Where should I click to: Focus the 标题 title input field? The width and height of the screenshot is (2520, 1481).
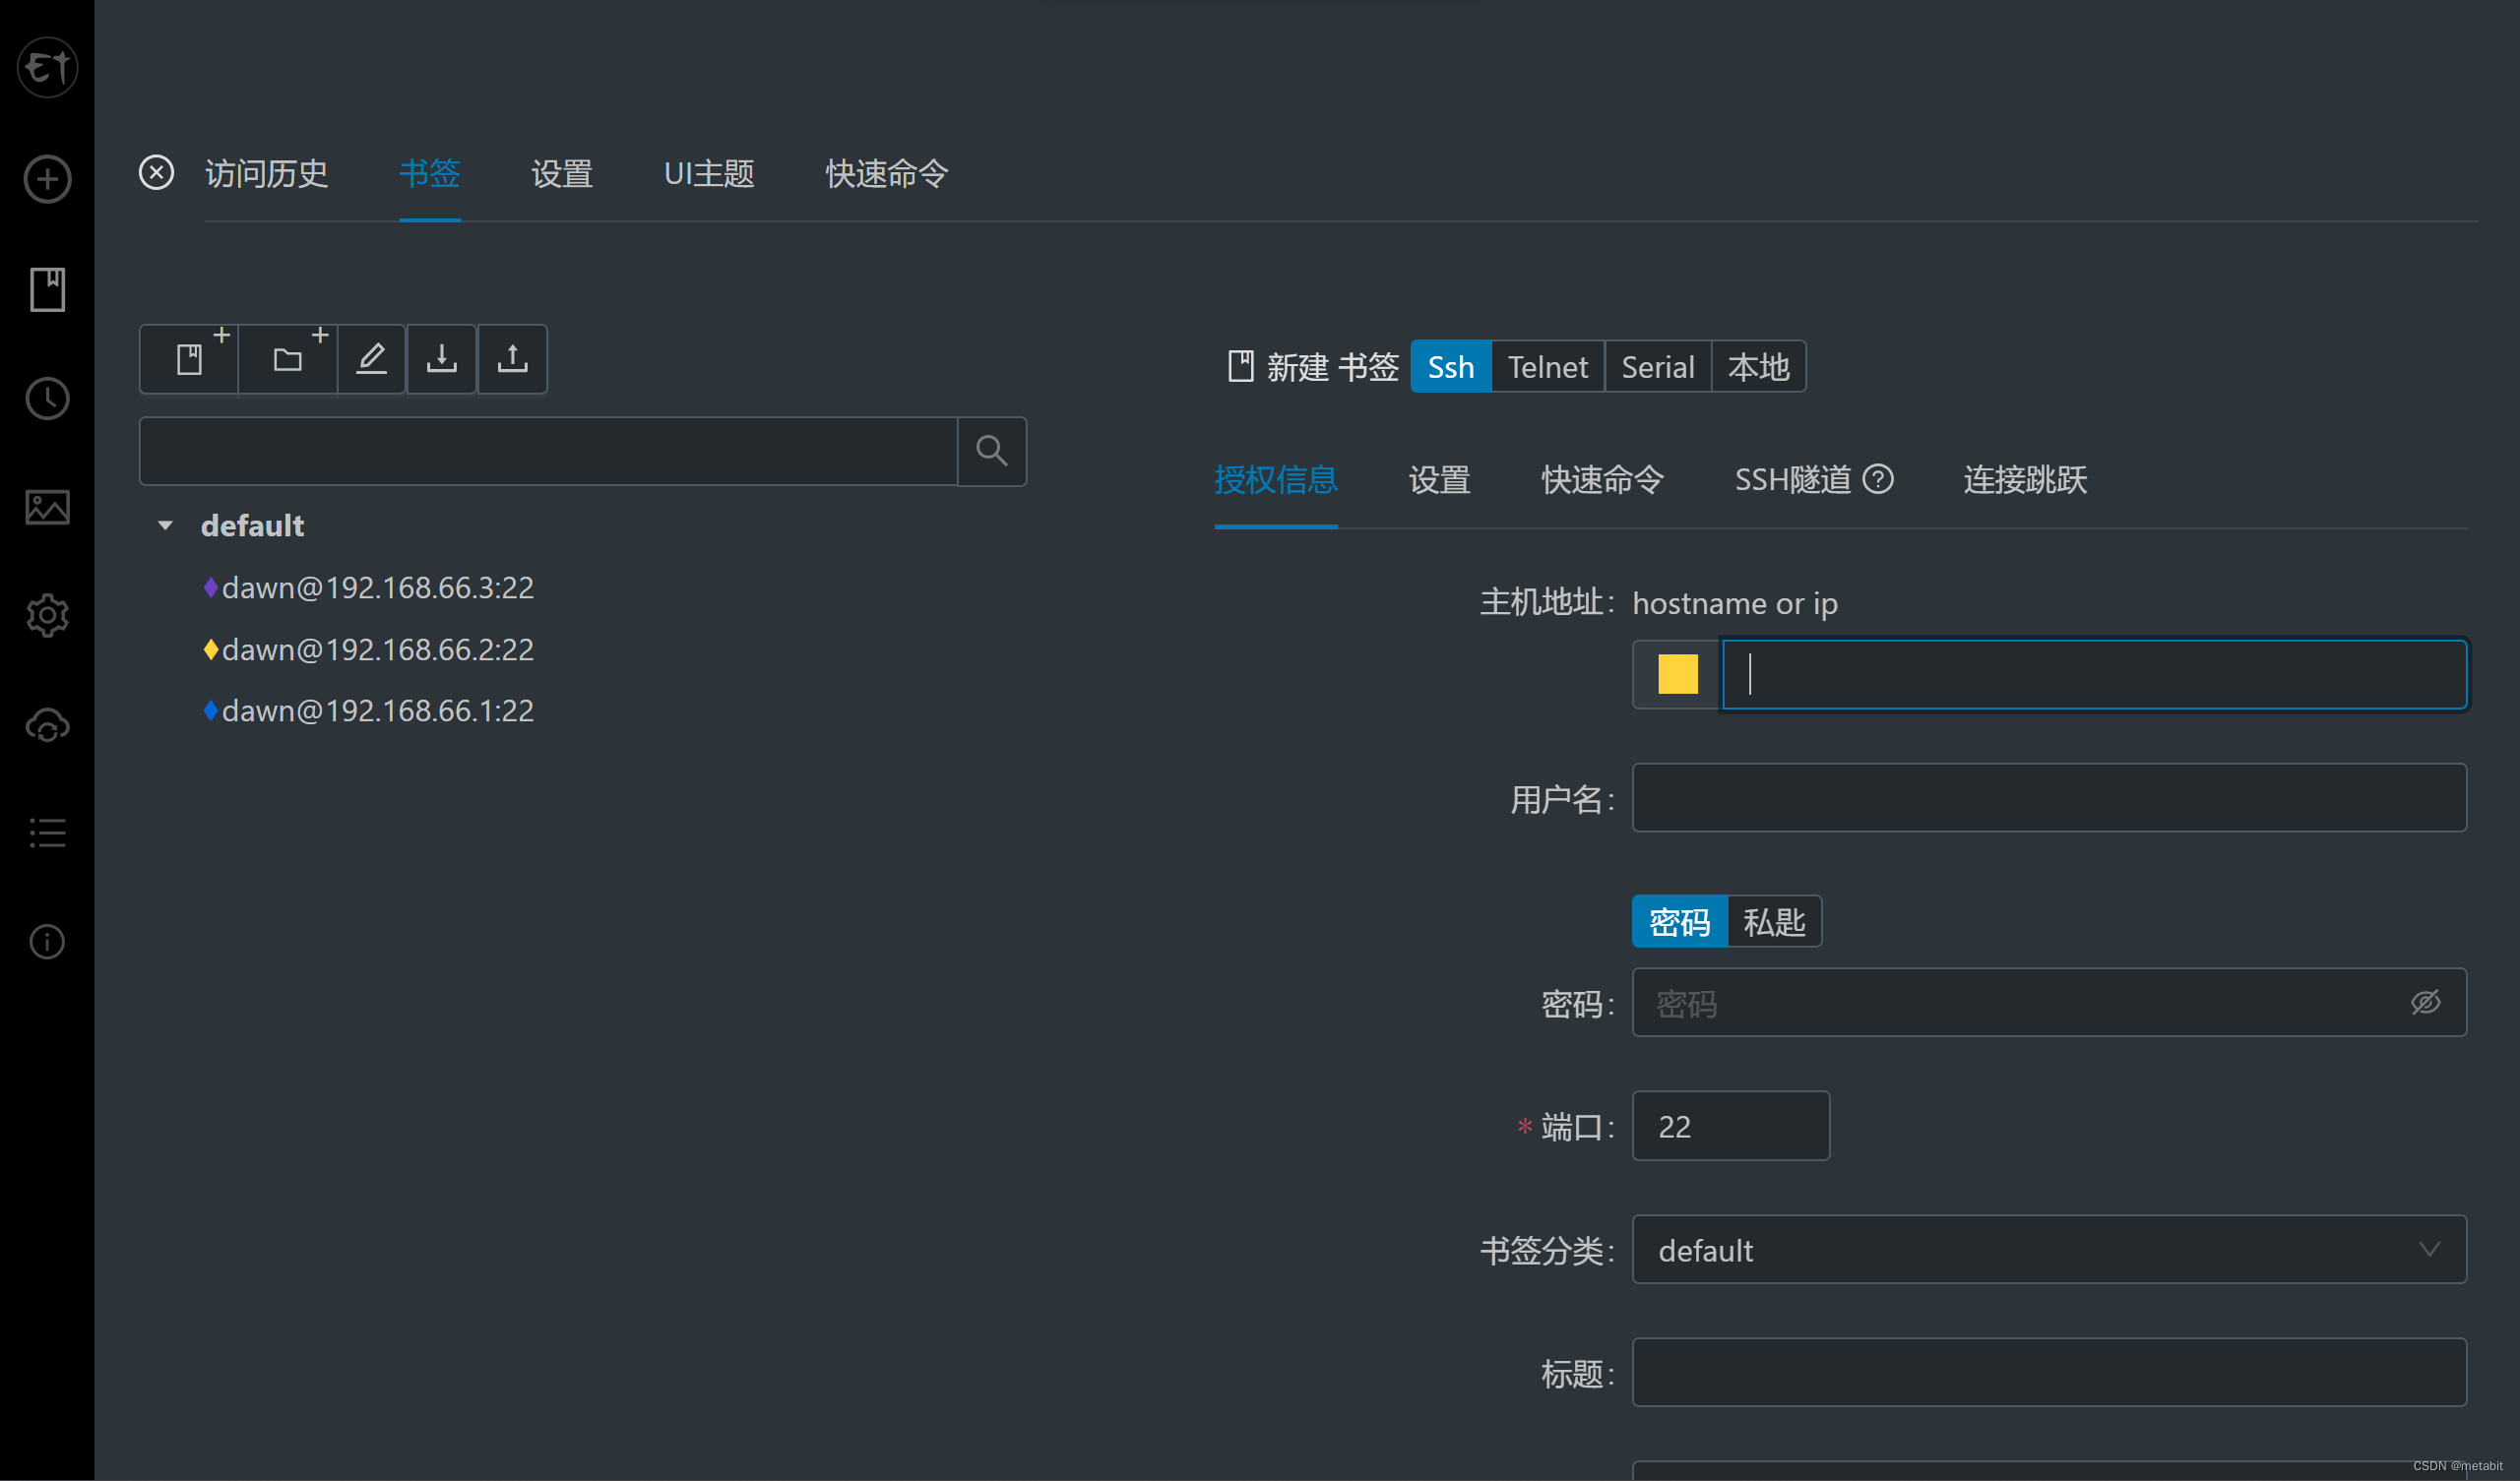2049,1373
